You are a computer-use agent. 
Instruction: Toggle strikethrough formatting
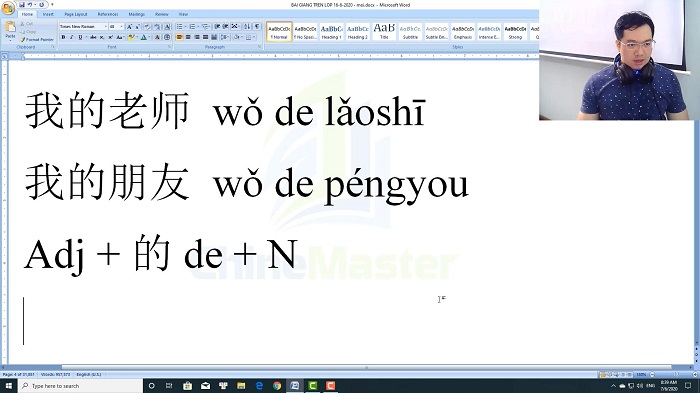(x=93, y=38)
